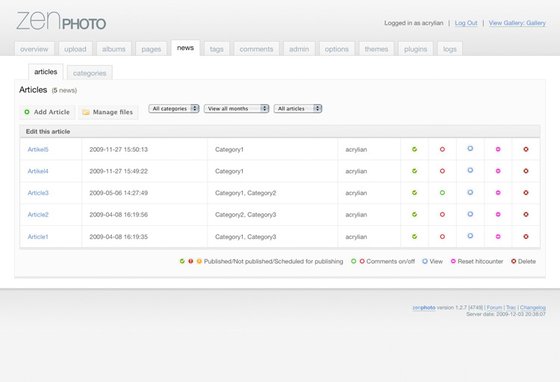This screenshot has width=560, height=382.
Task: Toggle comments for Article1
Action: pyautogui.click(x=442, y=236)
